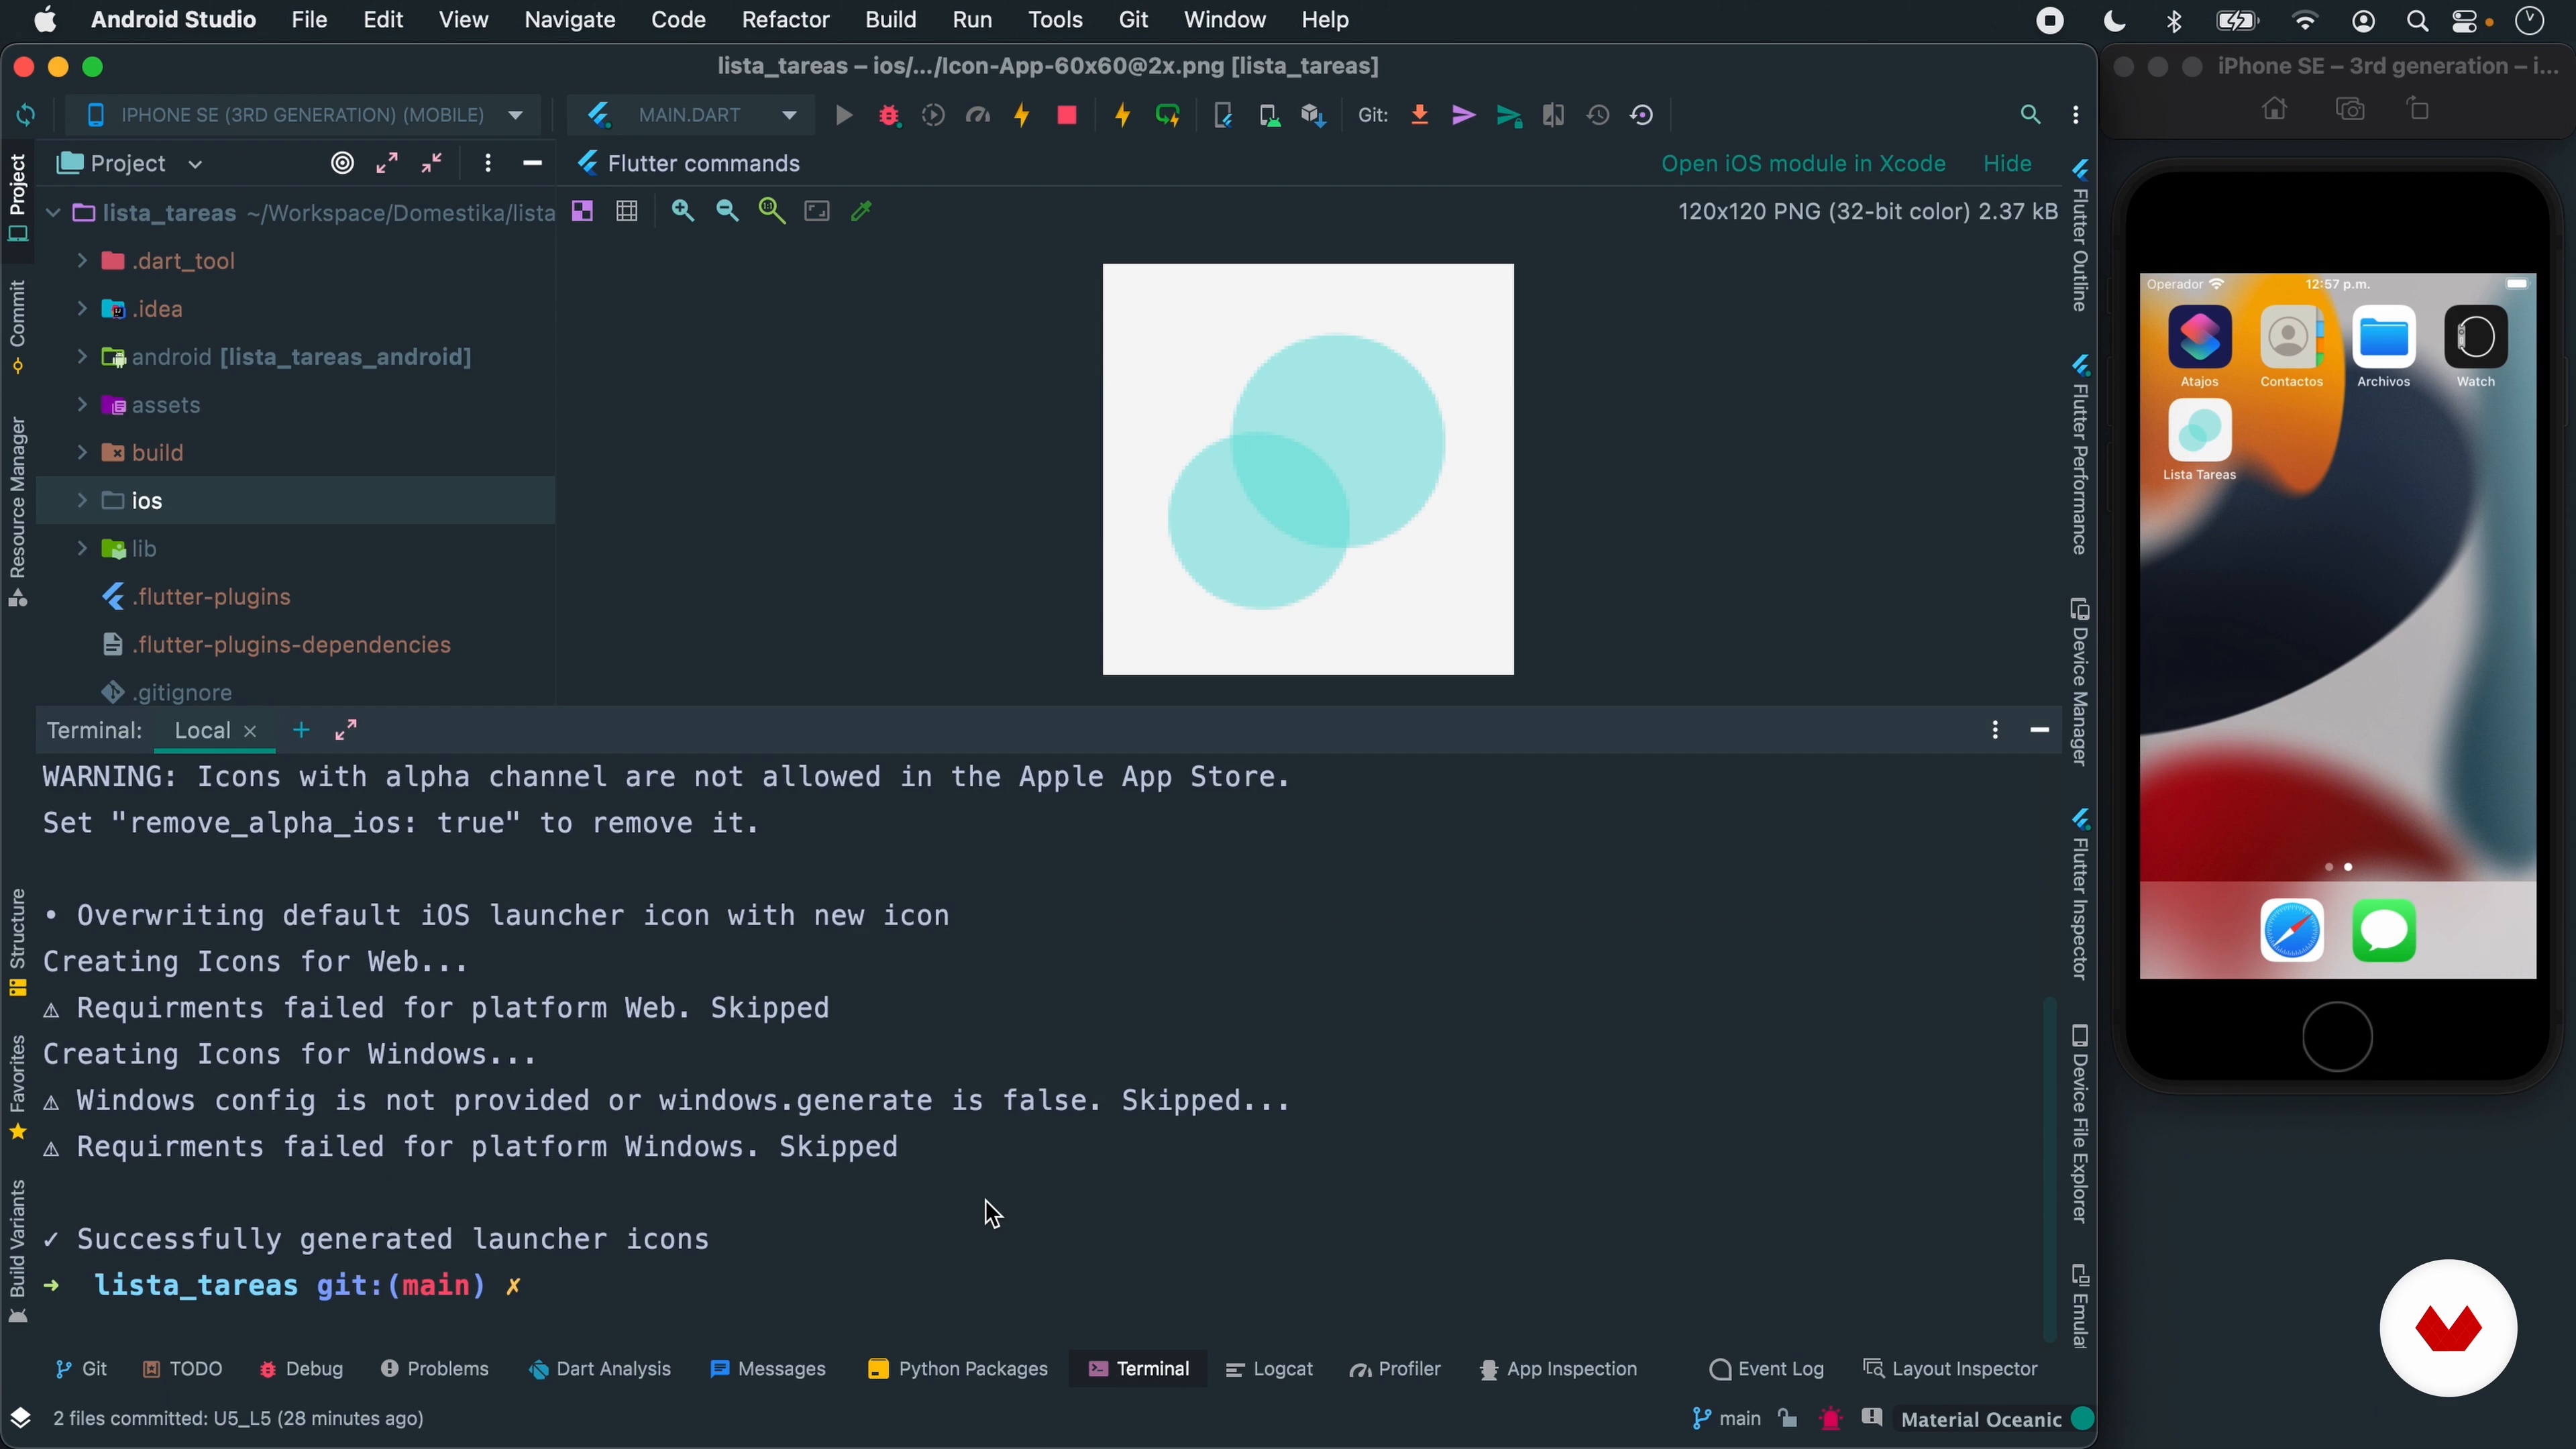Screen dimensions: 2576x1449
Task: Open the Refactor menu
Action: point(785,20)
